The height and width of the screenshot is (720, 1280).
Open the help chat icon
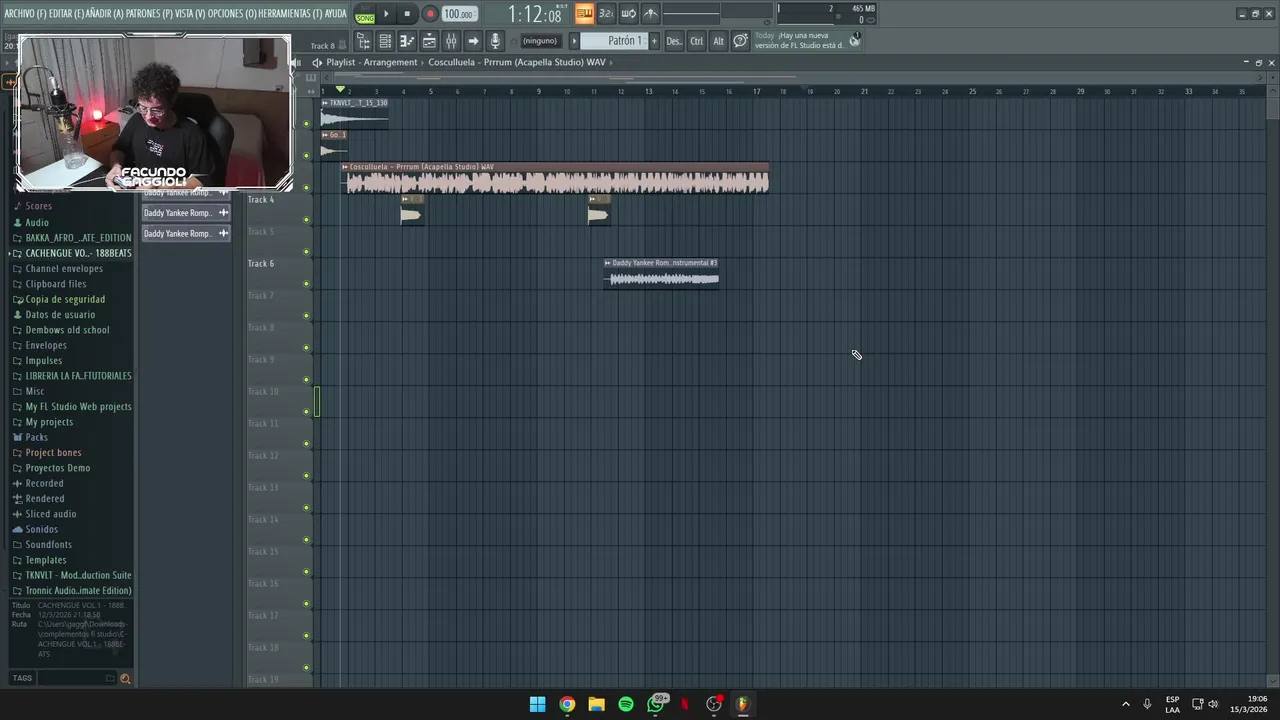coord(740,41)
